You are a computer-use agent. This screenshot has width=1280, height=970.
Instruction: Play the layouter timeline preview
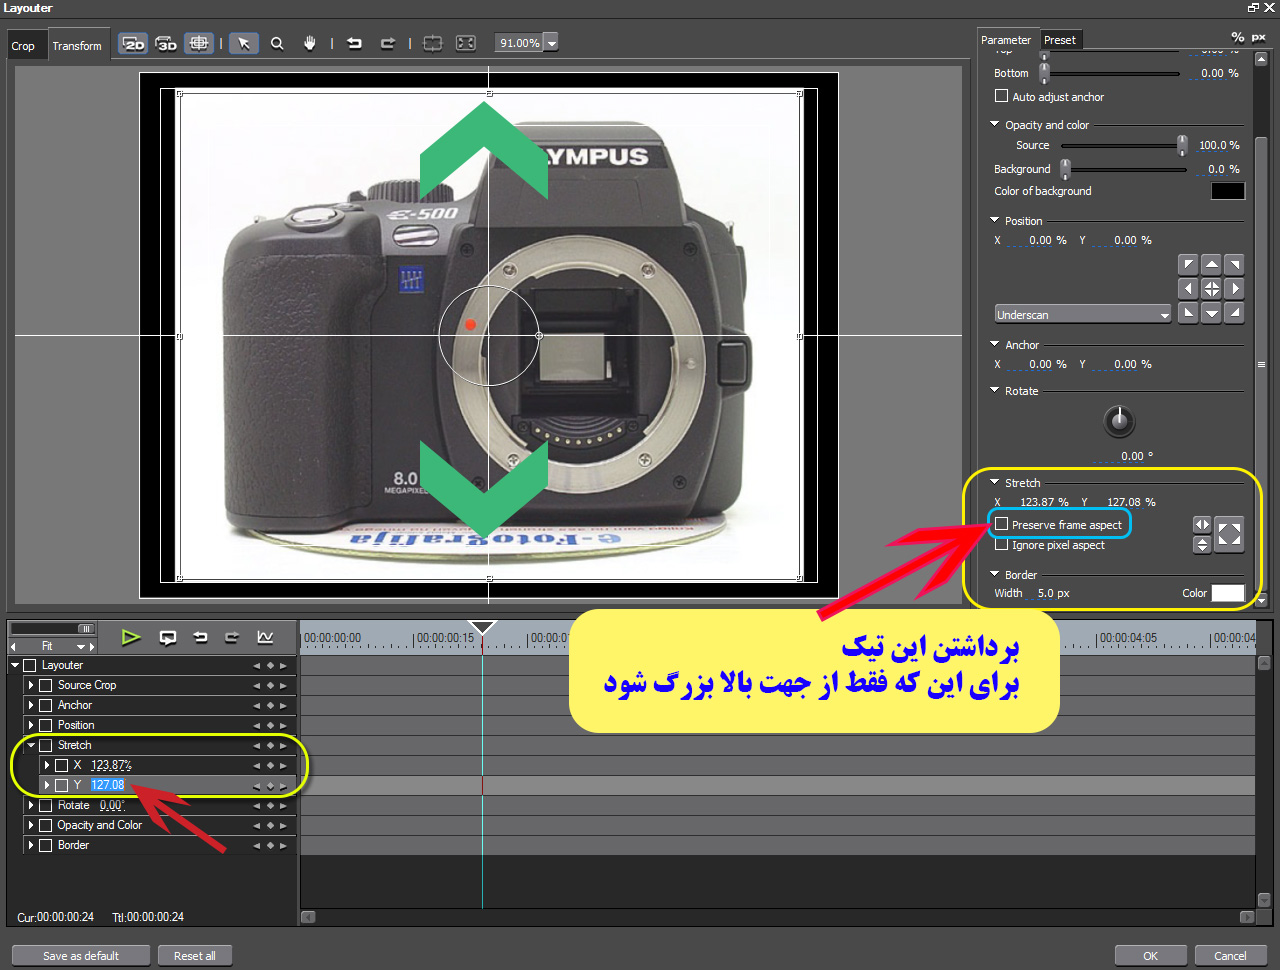pyautogui.click(x=130, y=637)
